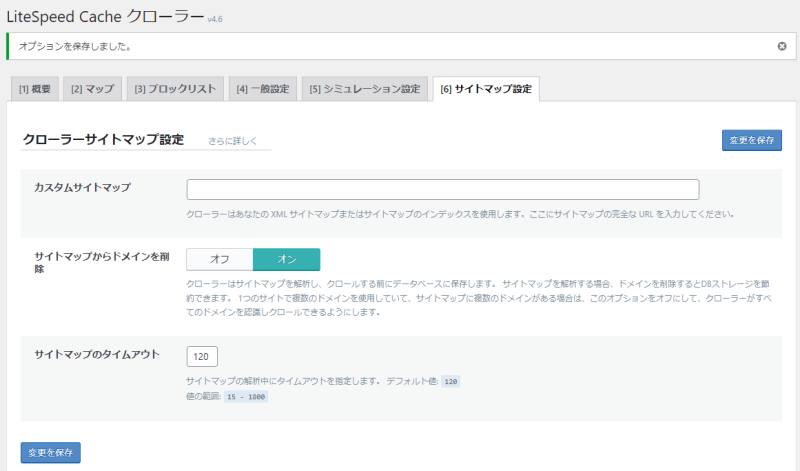Switch domain removal to オフ
800x471 pixels.
(x=219, y=259)
